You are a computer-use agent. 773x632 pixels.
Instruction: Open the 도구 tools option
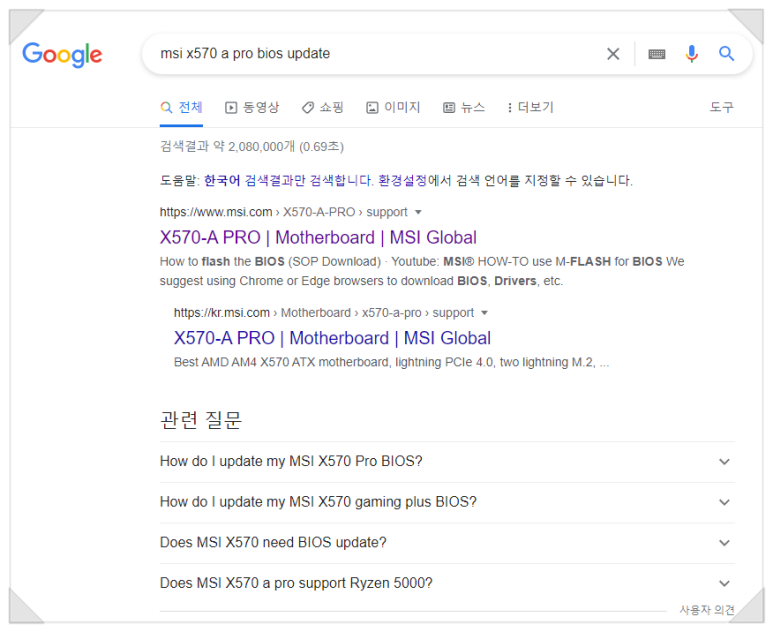click(x=722, y=107)
